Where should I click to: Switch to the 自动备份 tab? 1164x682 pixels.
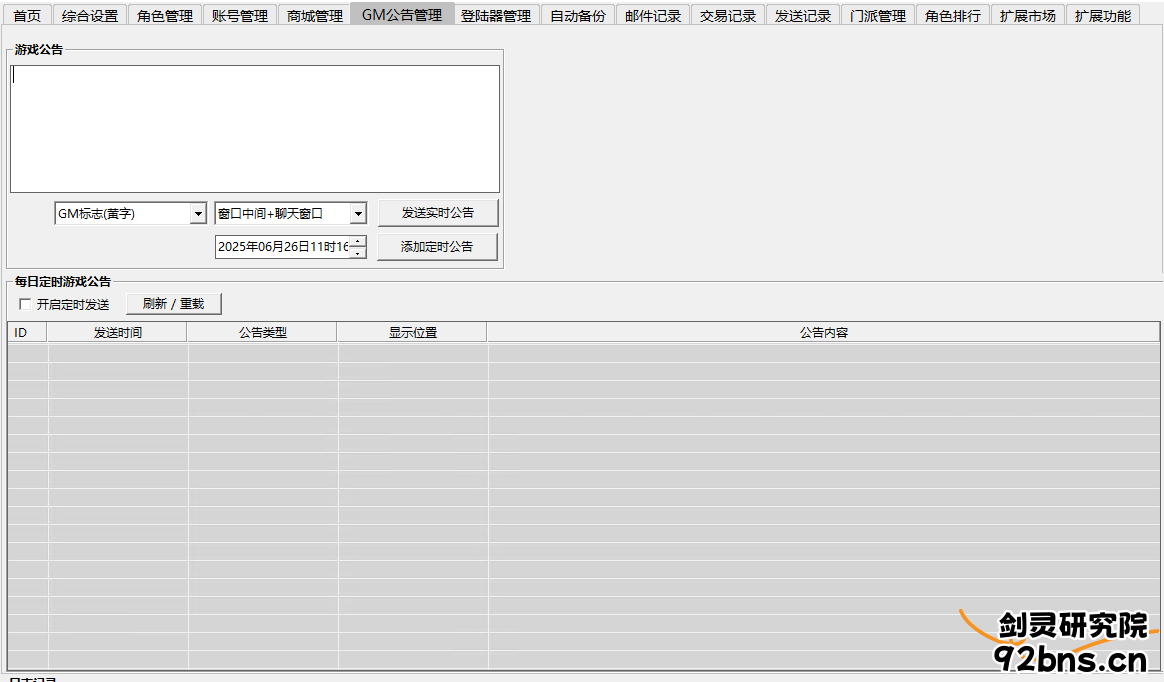pos(578,16)
